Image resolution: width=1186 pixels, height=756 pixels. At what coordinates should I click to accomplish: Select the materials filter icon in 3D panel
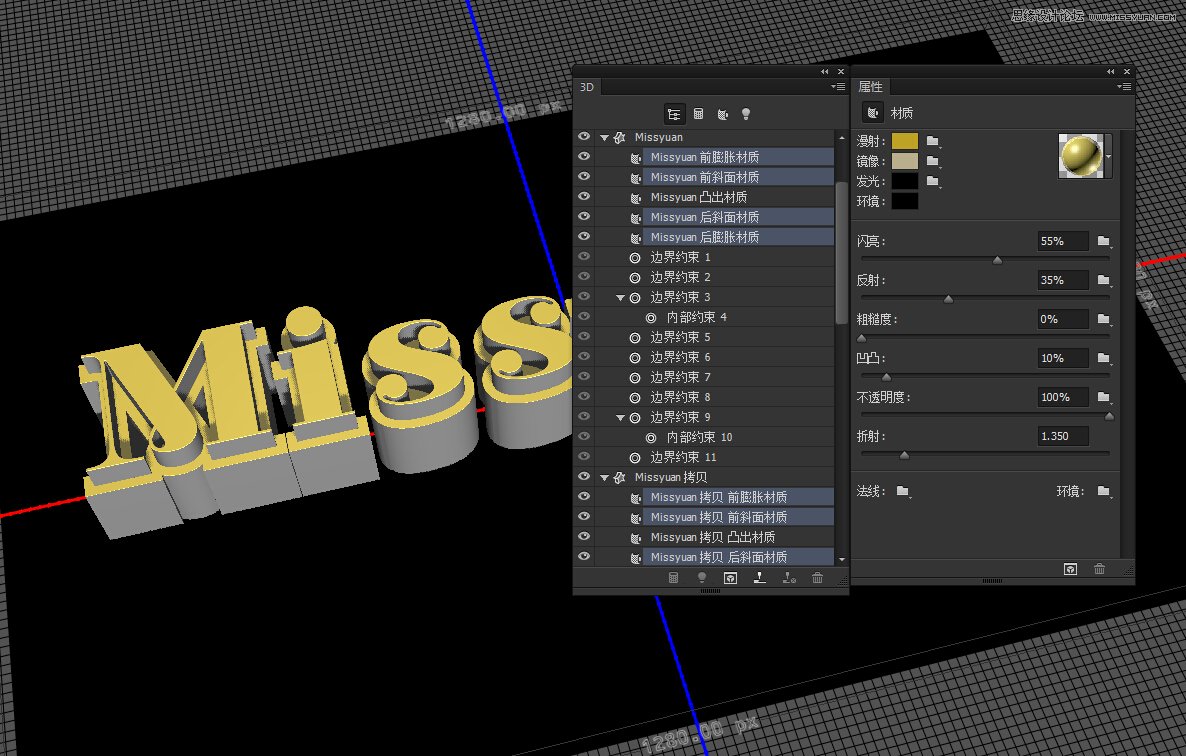pos(722,113)
